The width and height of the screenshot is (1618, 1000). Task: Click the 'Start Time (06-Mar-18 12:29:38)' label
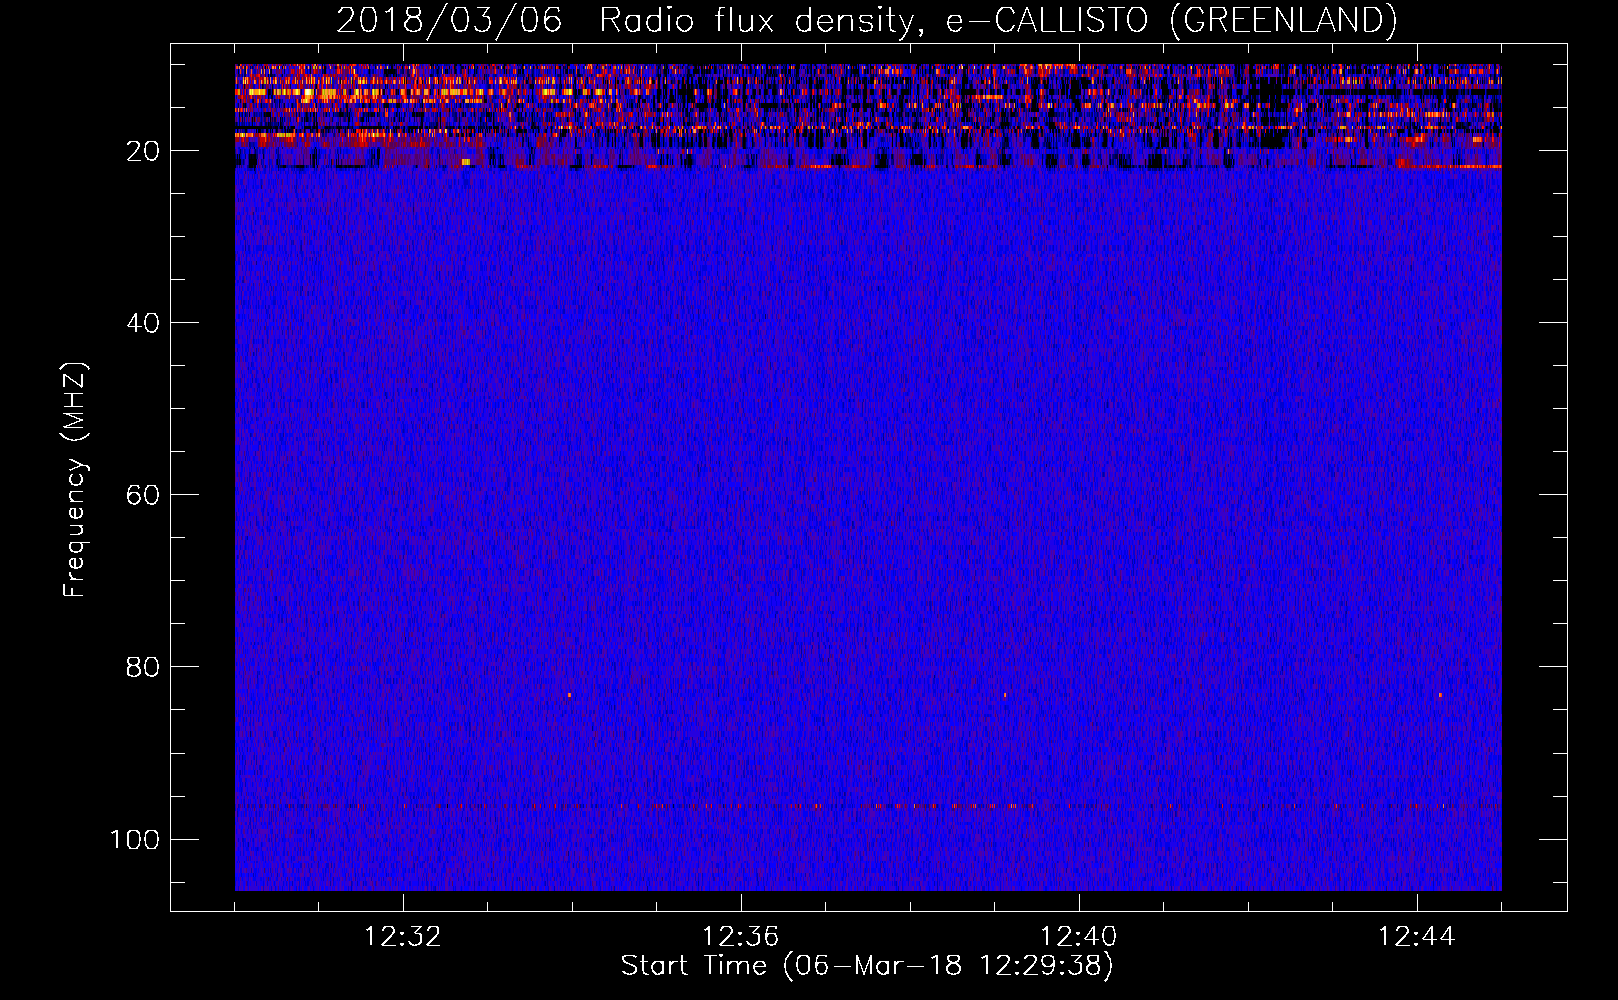867,966
